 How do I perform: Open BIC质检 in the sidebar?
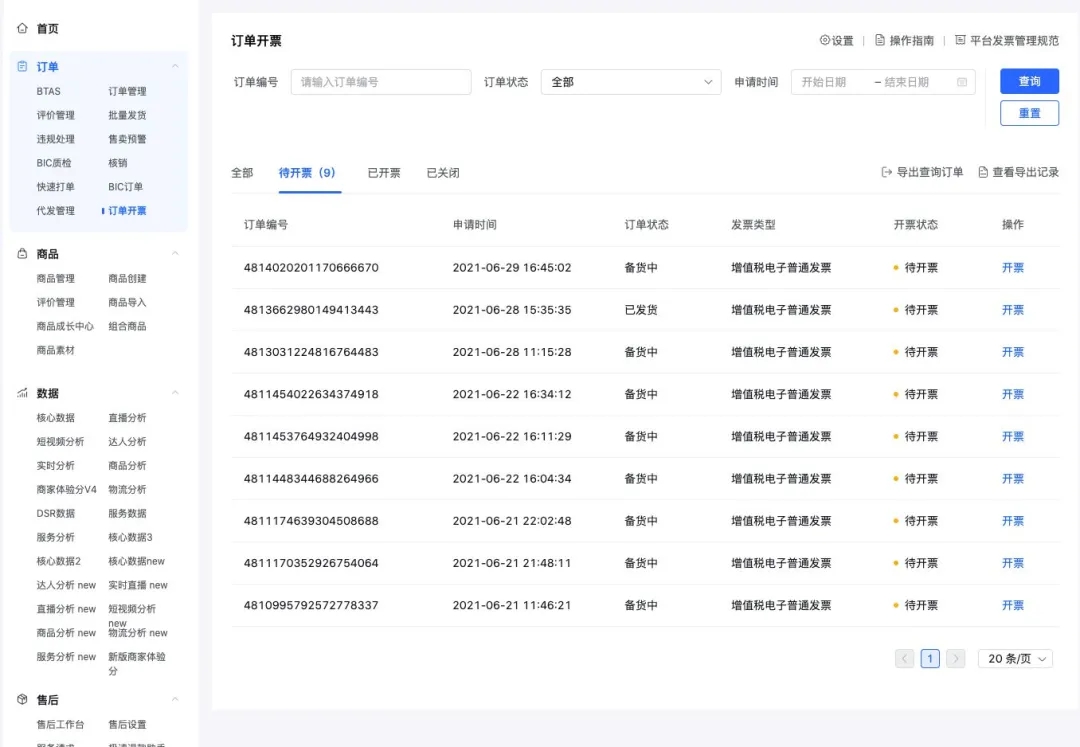point(54,163)
